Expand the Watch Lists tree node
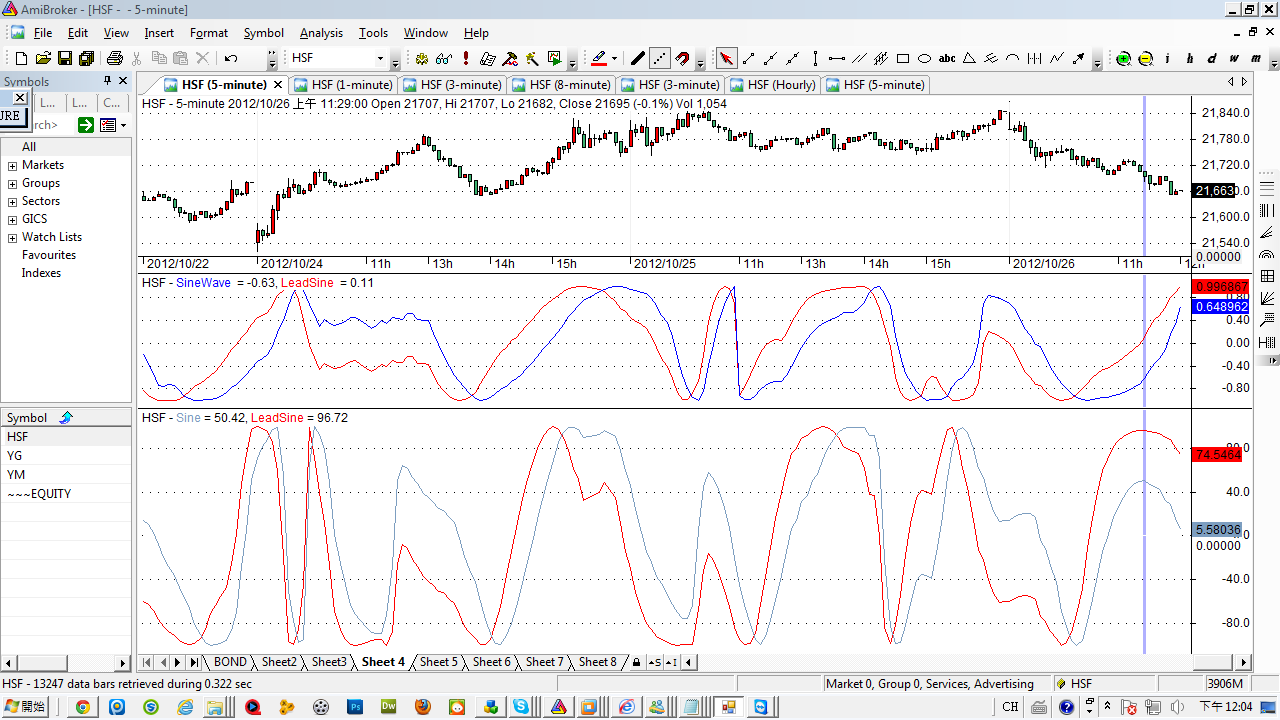Screen dimensions: 1280x720 click(13, 238)
